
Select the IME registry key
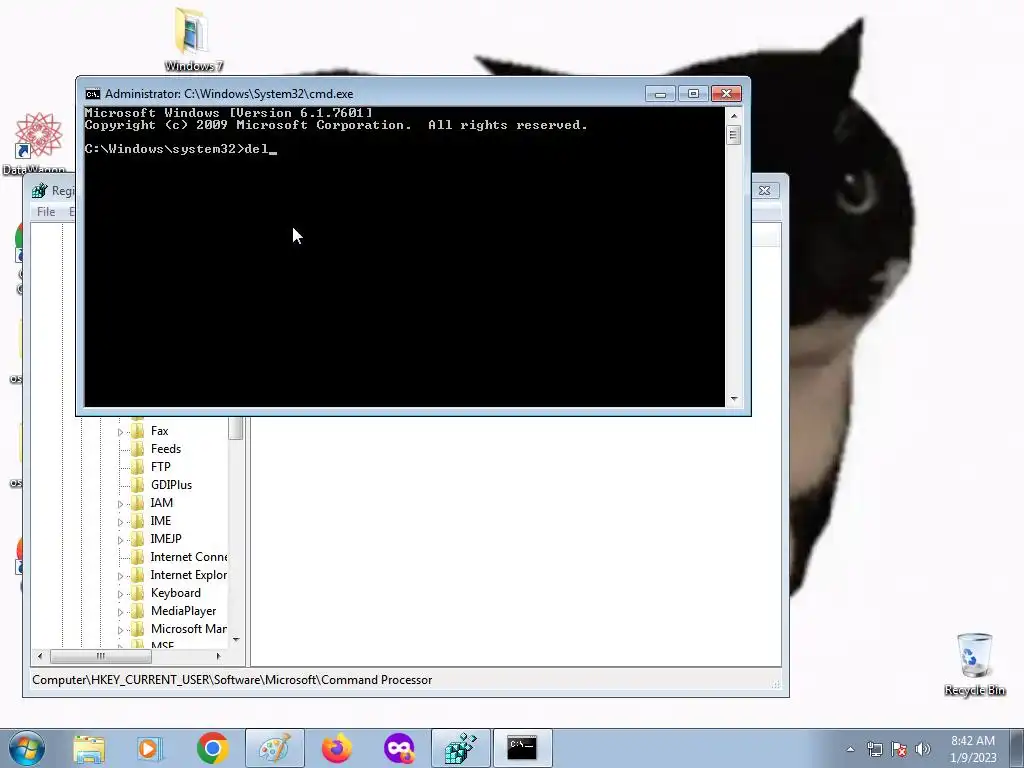[161, 520]
